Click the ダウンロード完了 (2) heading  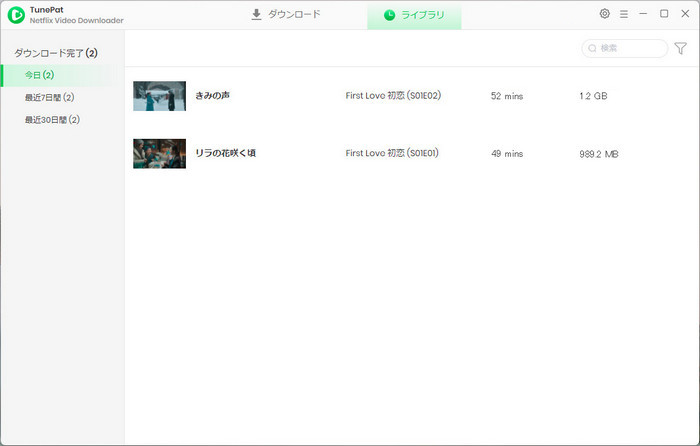pyautogui.click(x=56, y=53)
